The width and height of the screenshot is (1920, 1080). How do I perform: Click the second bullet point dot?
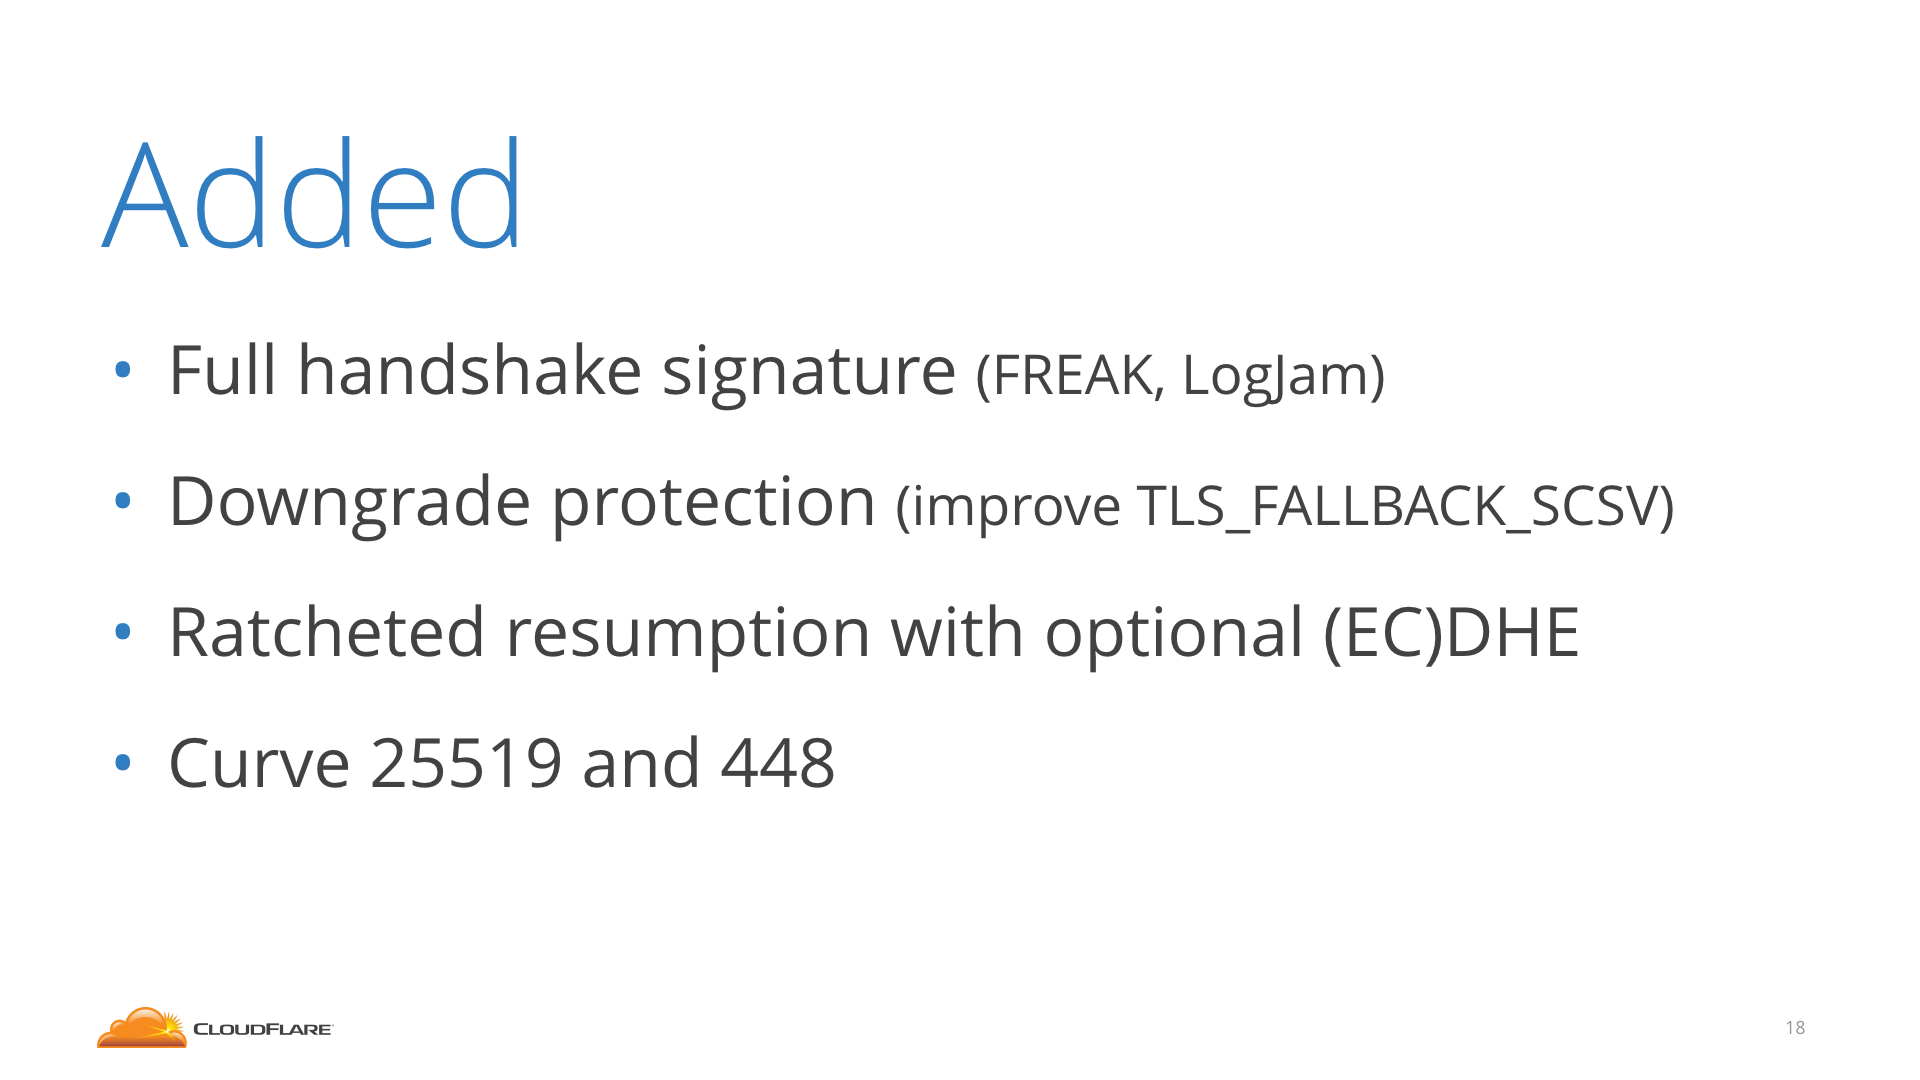coord(123,501)
